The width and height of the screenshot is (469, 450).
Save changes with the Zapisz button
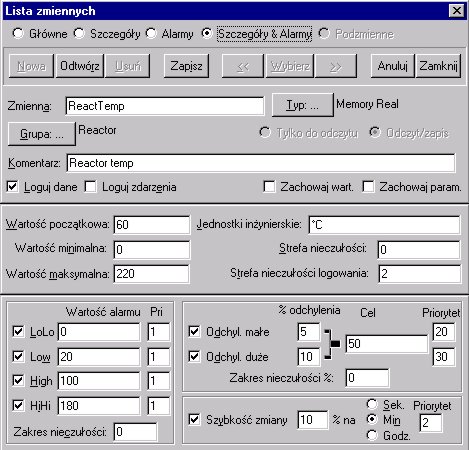pos(186,66)
